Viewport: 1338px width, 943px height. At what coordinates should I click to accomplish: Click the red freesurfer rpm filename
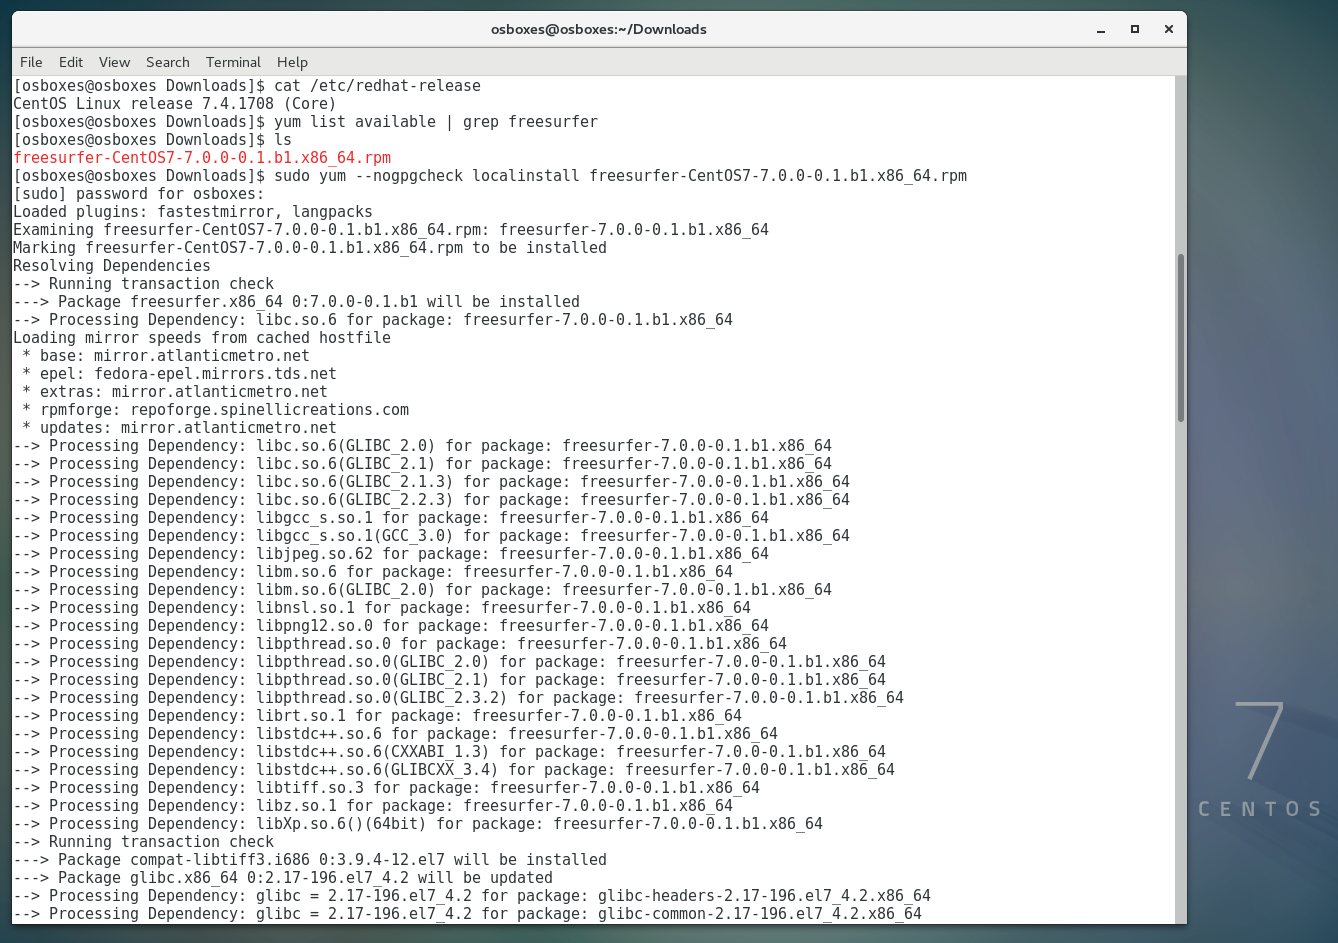pyautogui.click(x=202, y=158)
